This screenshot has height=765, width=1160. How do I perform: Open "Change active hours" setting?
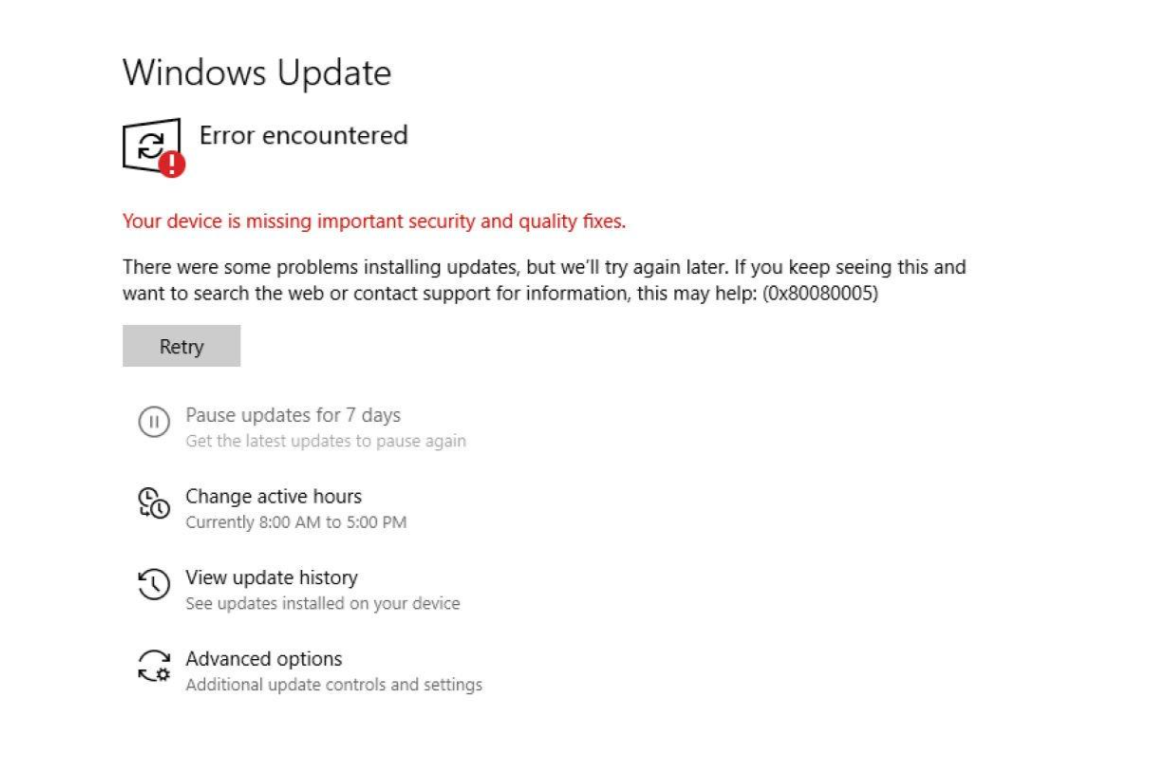pyautogui.click(x=273, y=496)
